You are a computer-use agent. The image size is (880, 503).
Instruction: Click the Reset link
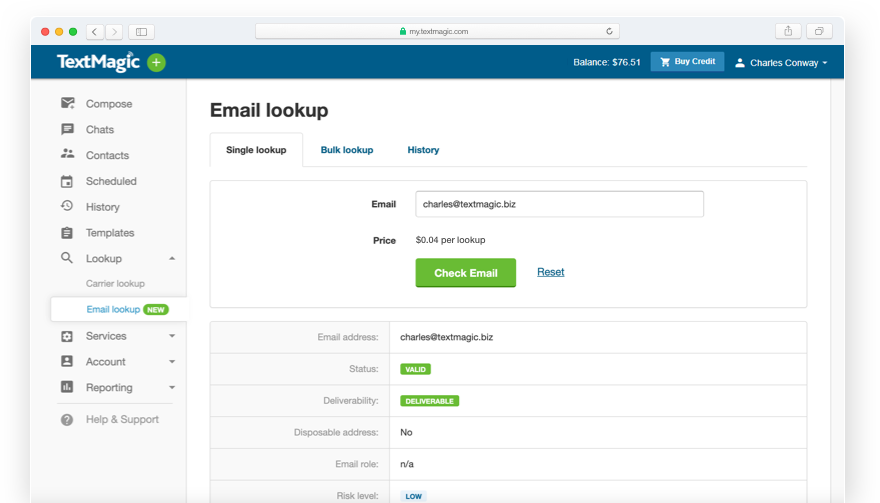click(551, 272)
